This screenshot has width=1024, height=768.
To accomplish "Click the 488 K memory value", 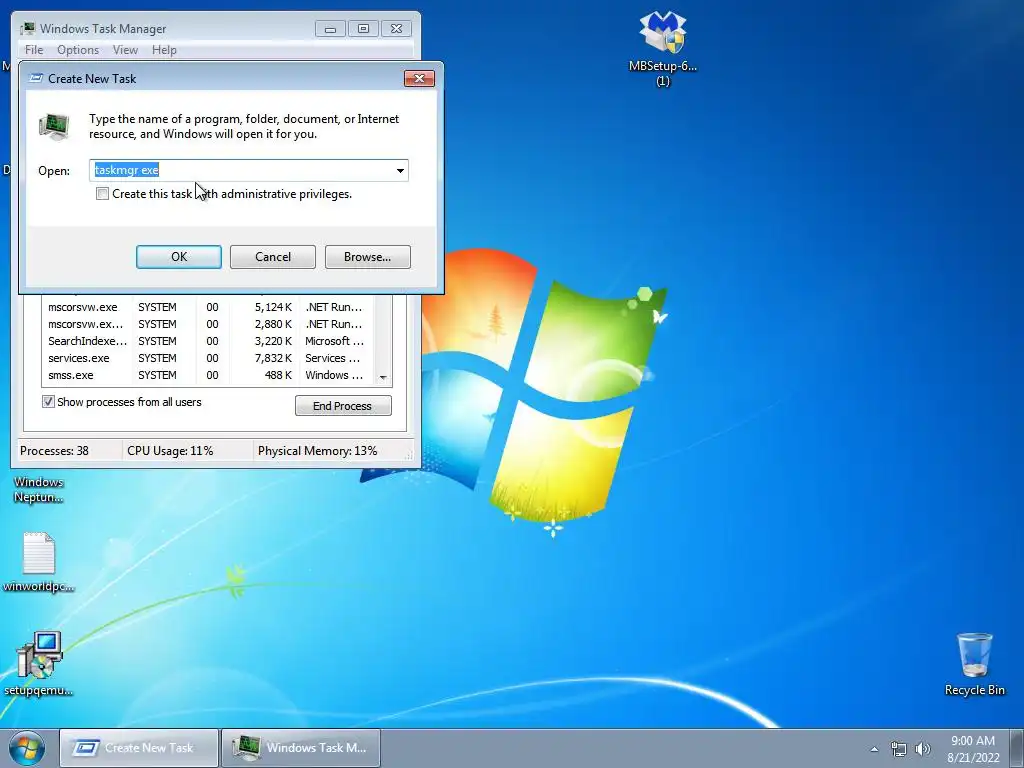I will point(278,375).
